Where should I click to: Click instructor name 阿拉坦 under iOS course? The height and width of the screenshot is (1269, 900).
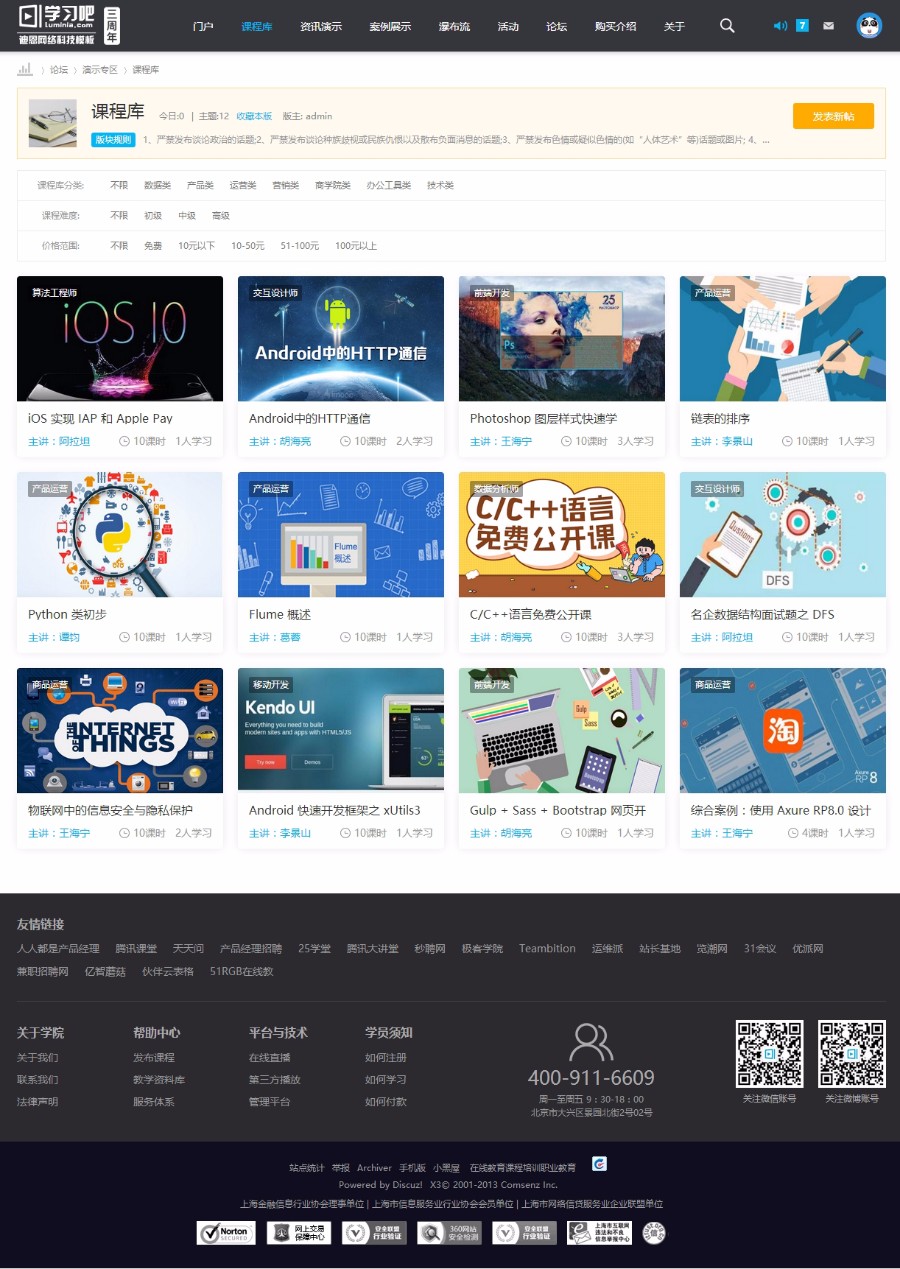73,441
